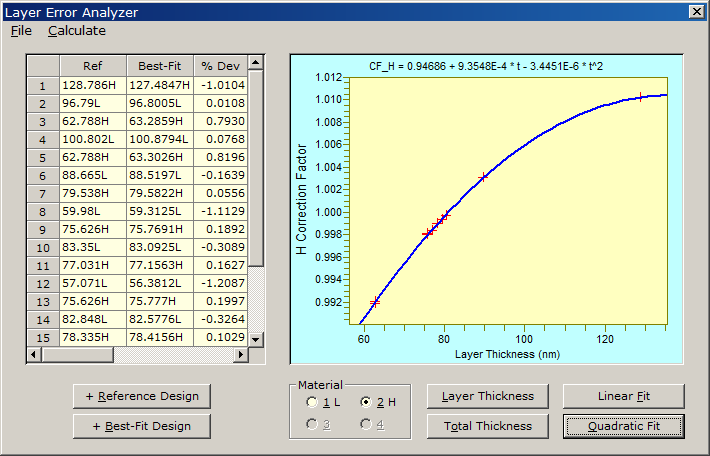Click the Best-Fit cell 75.7691H
Viewport: 710px width, 456px height.
tap(160, 229)
